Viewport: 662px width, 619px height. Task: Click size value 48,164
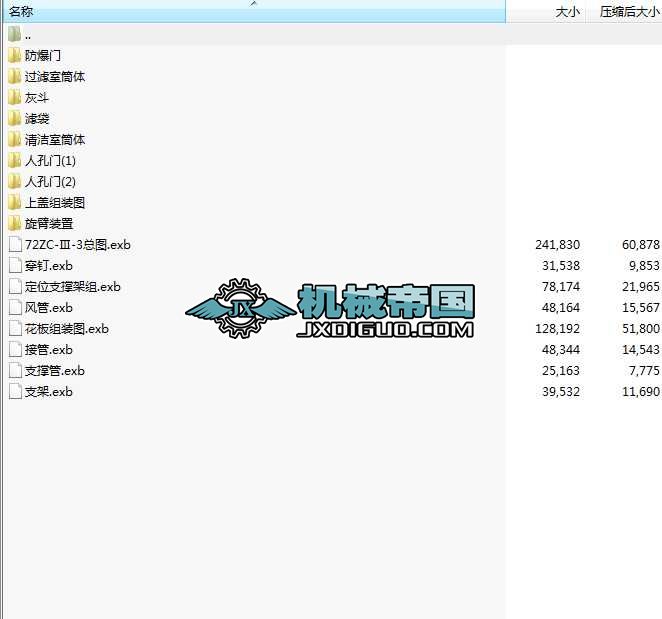point(561,307)
